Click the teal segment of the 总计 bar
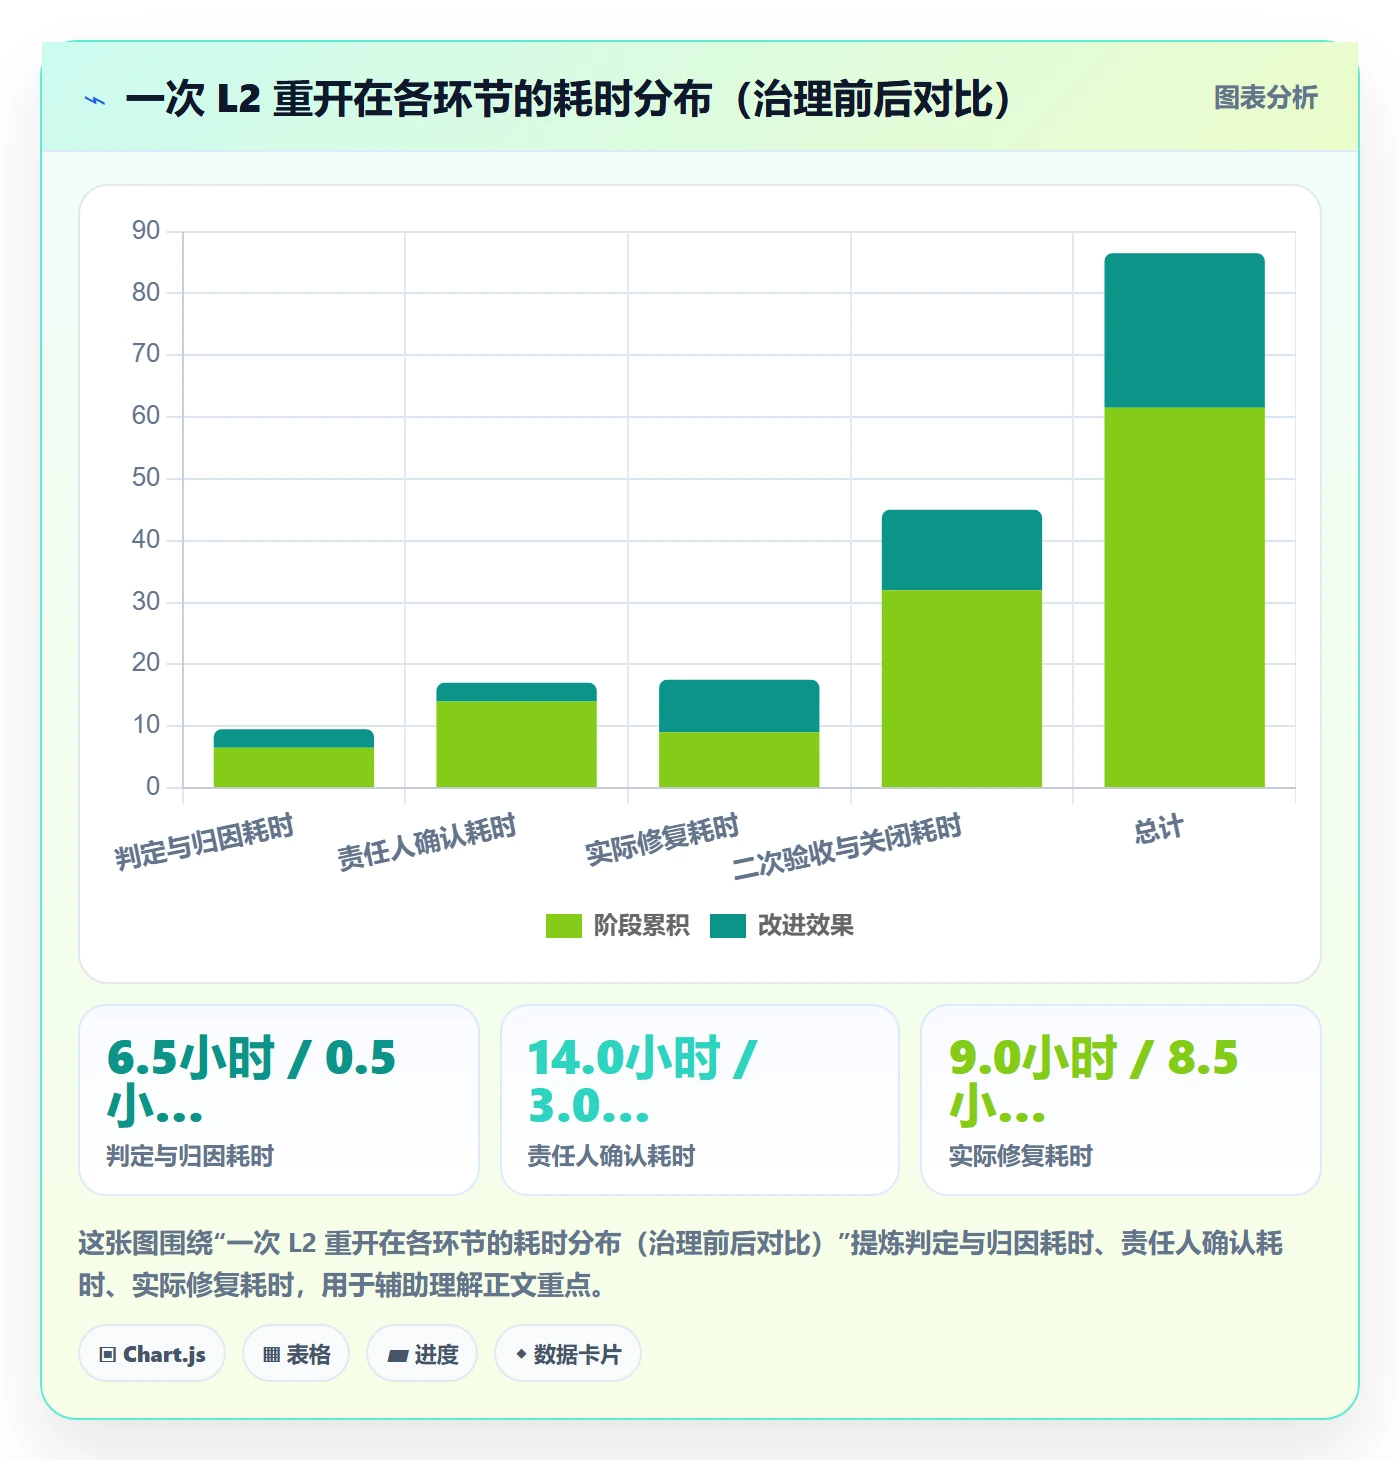The image size is (1400, 1460). (1184, 330)
